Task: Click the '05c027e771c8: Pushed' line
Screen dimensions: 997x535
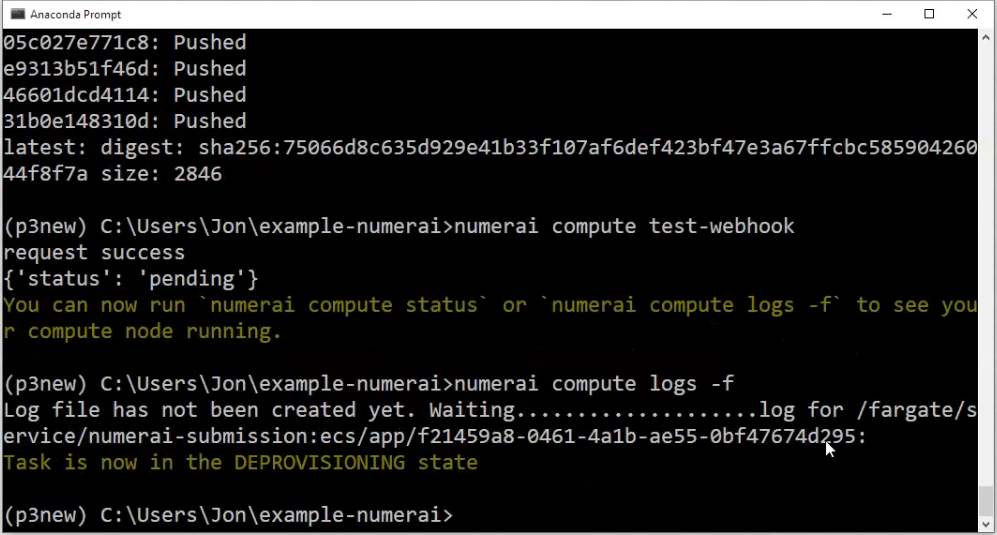Action: pos(125,43)
